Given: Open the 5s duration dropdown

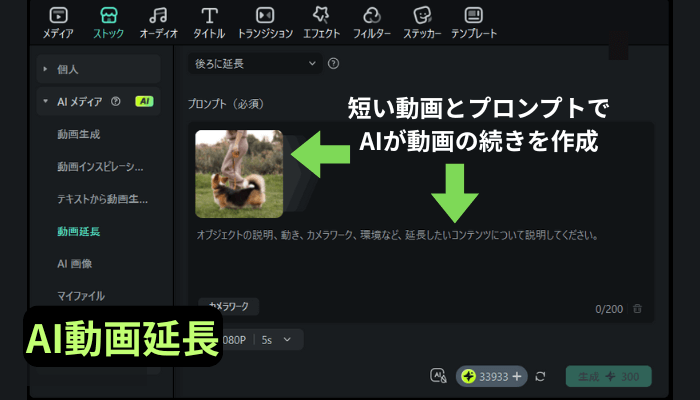Looking at the screenshot, I should (x=277, y=340).
